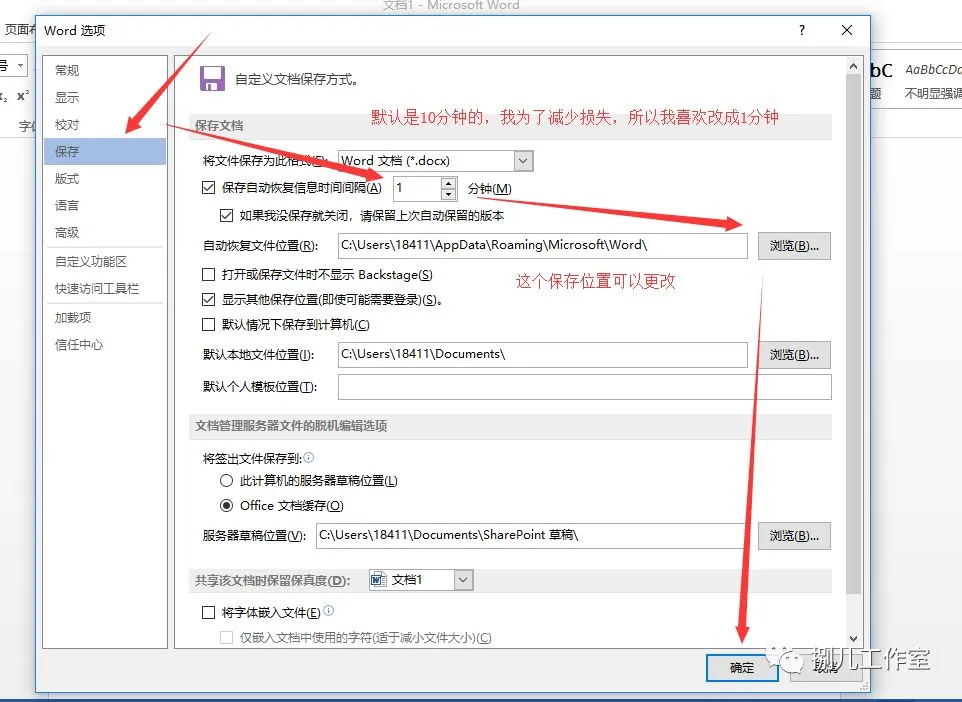This screenshot has height=702, width=962.
Task: Click the superscript x² icon in Word ribbon
Action: point(23,96)
